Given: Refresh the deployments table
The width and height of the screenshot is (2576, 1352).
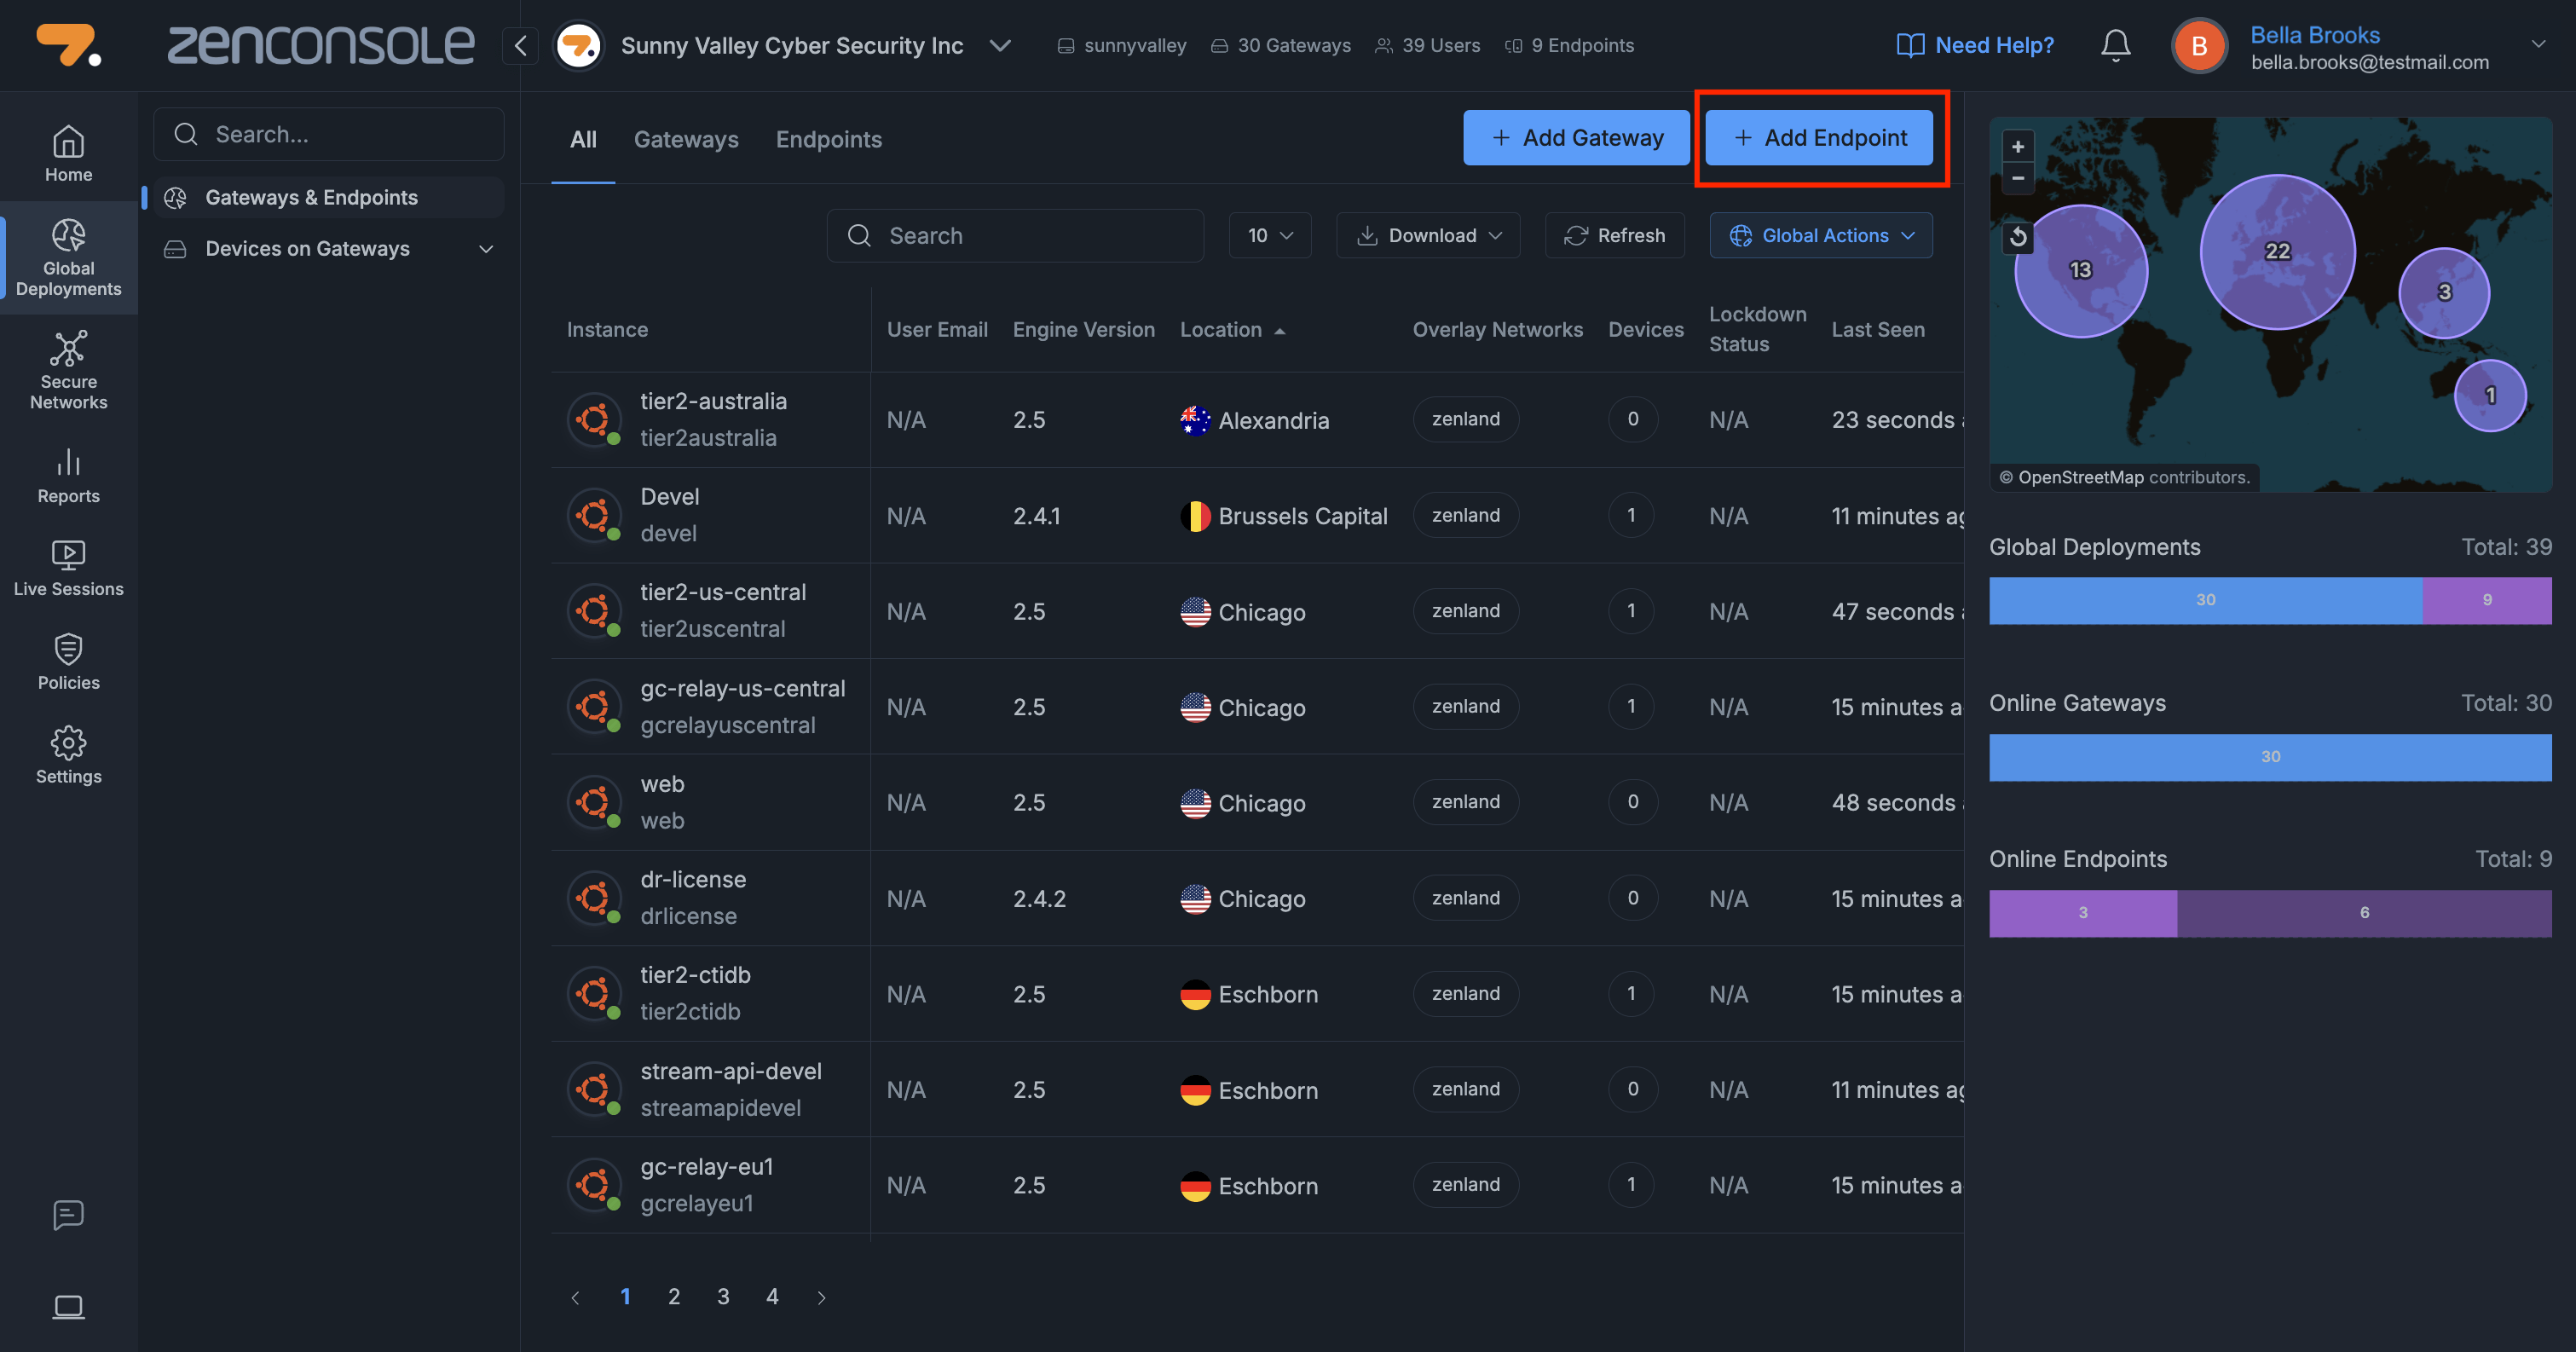Looking at the screenshot, I should tap(1614, 235).
